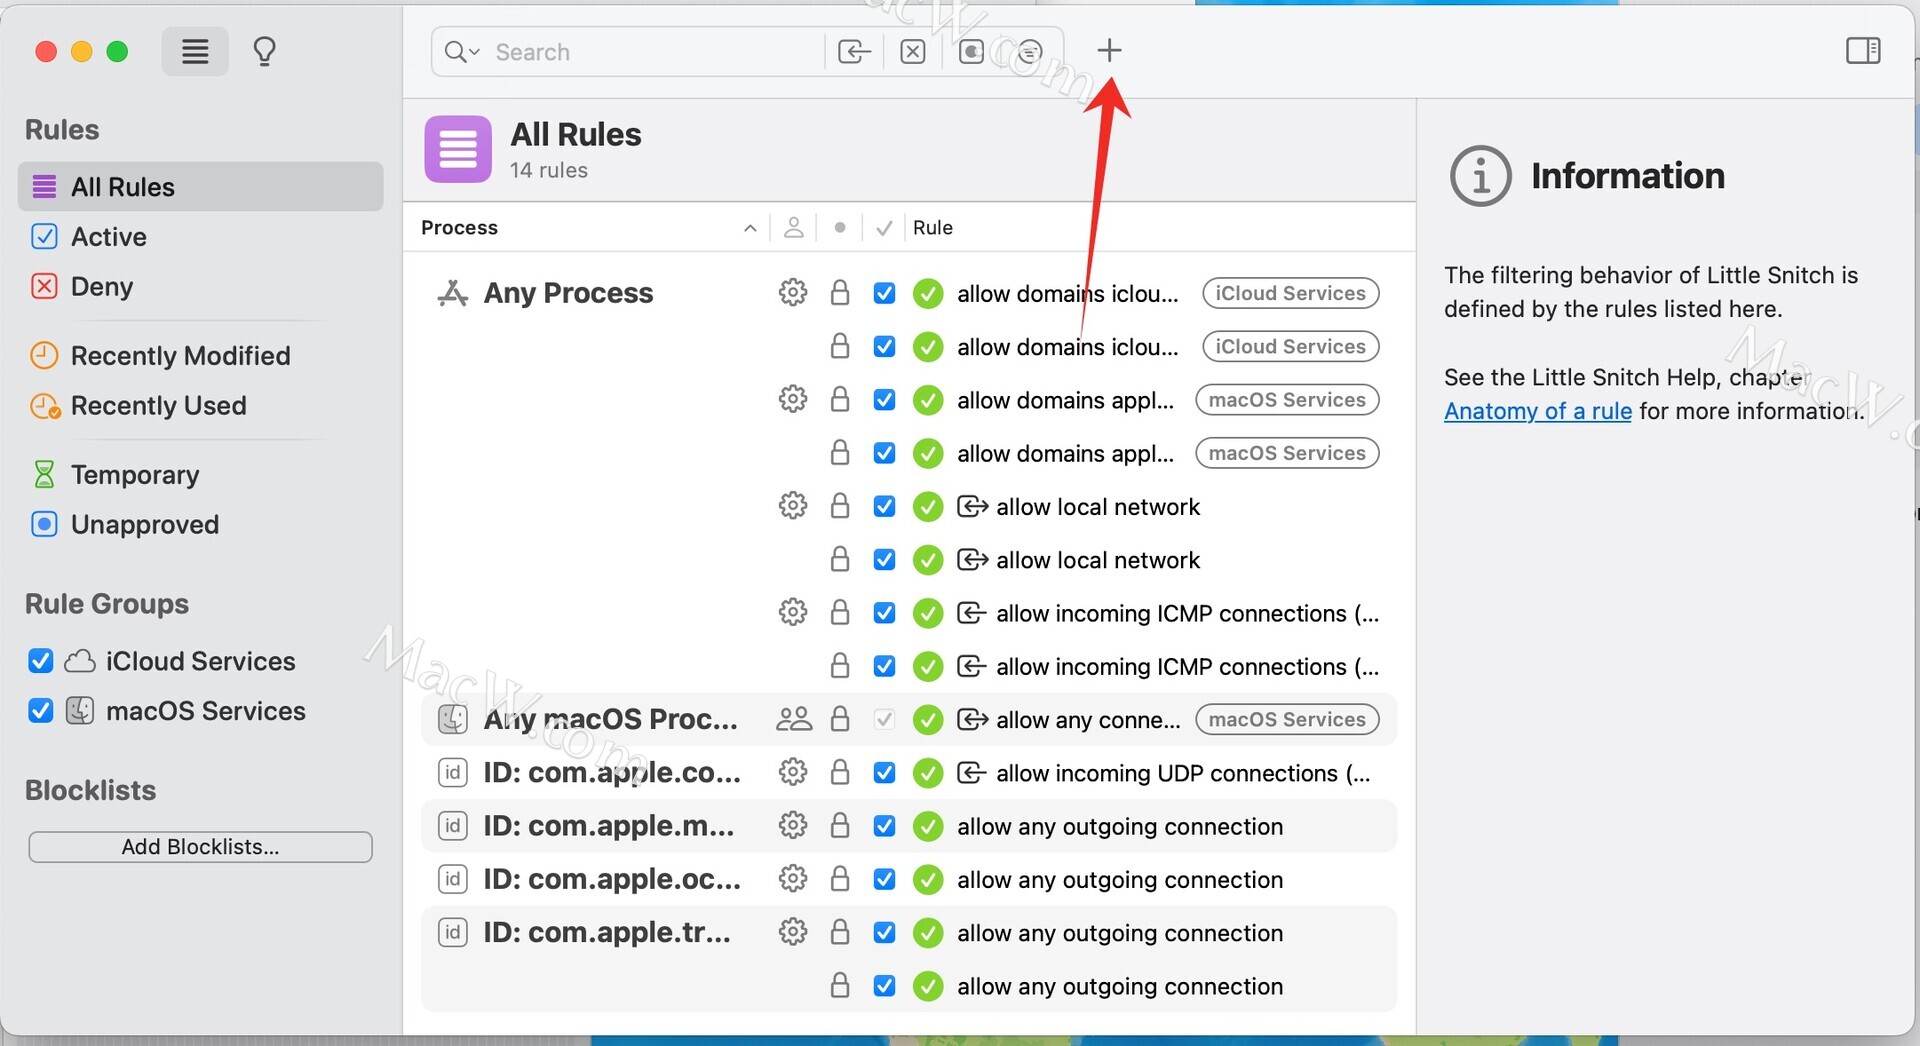Select the Any Process row
The image size is (1920, 1046).
(568, 293)
